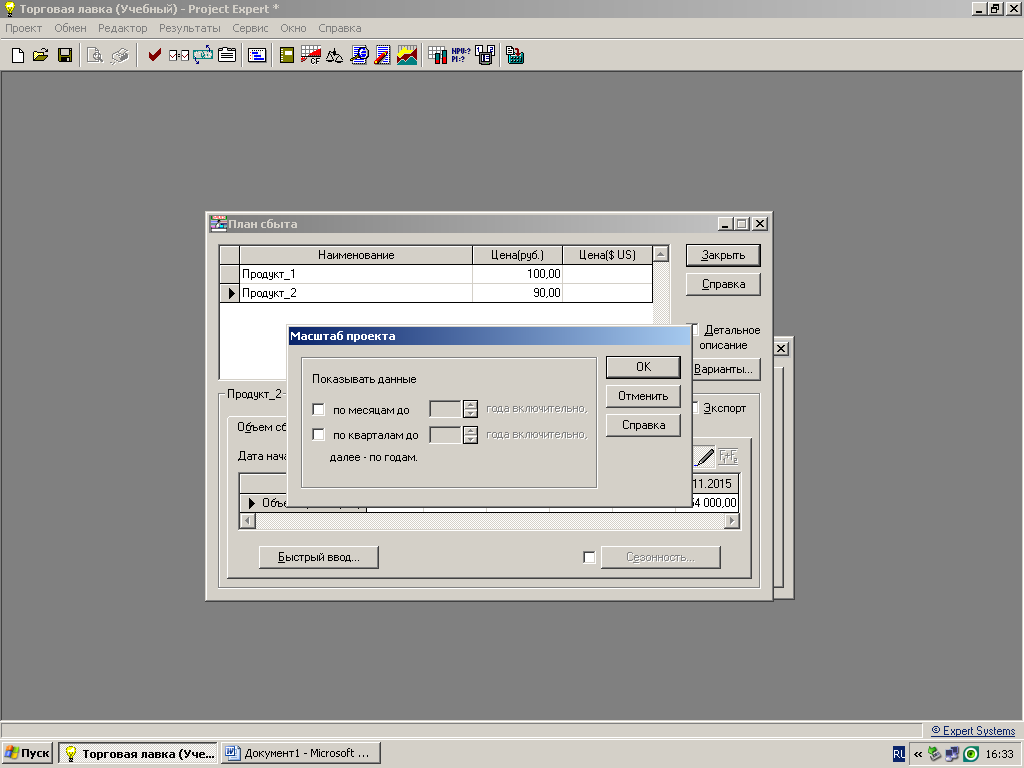This screenshot has height=768, width=1024.
Task: Tick the Экспорт checkbox
Action: [x=696, y=408]
